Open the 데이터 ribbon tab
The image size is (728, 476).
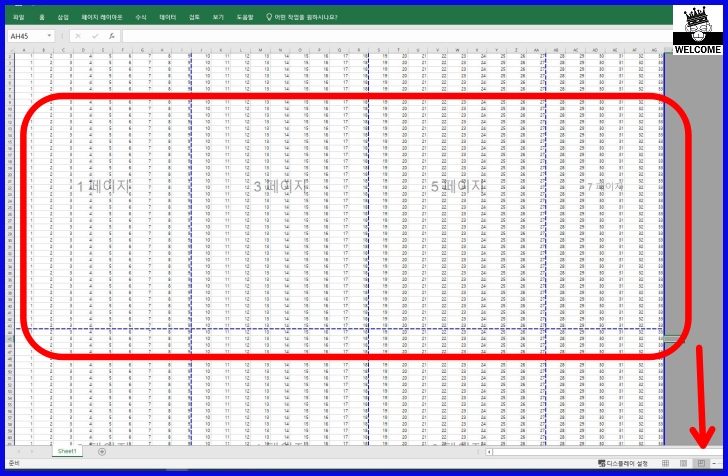[x=168, y=17]
